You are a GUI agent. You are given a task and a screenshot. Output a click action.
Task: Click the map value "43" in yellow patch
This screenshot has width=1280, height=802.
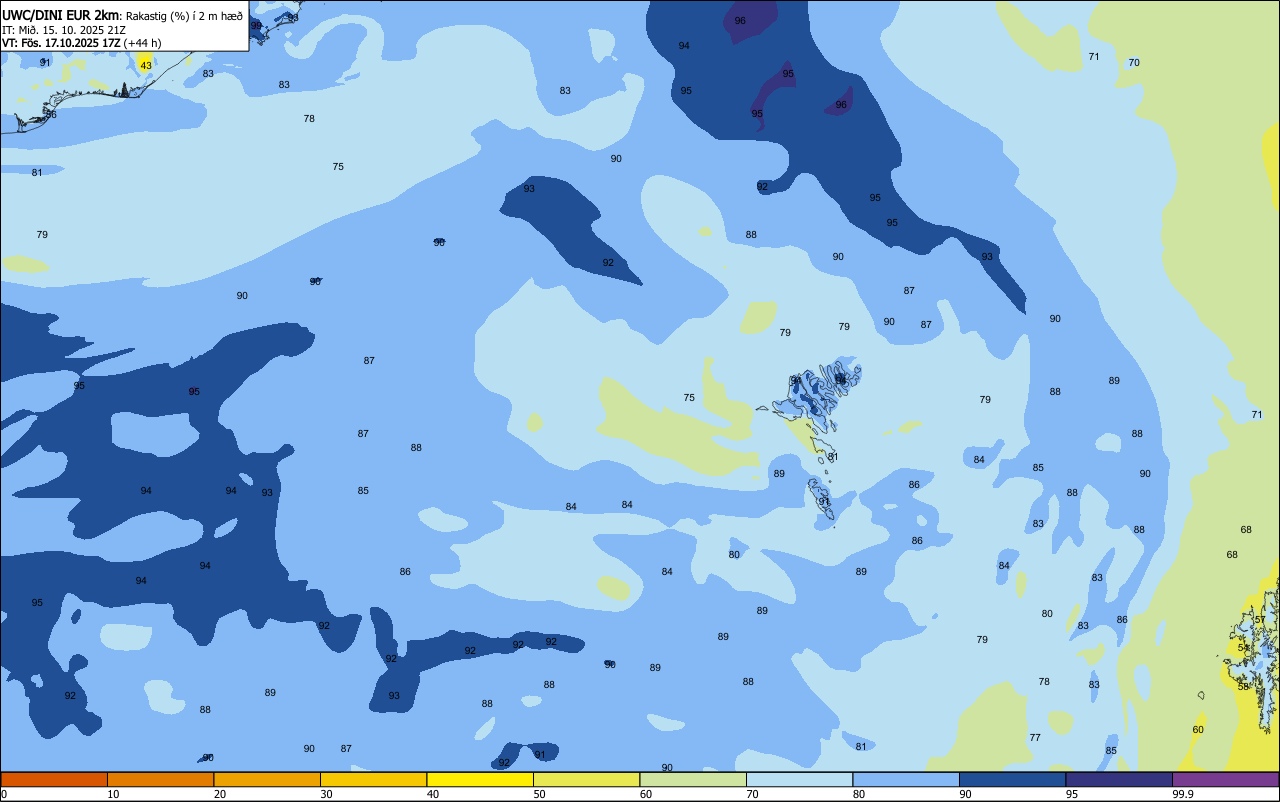click(146, 65)
